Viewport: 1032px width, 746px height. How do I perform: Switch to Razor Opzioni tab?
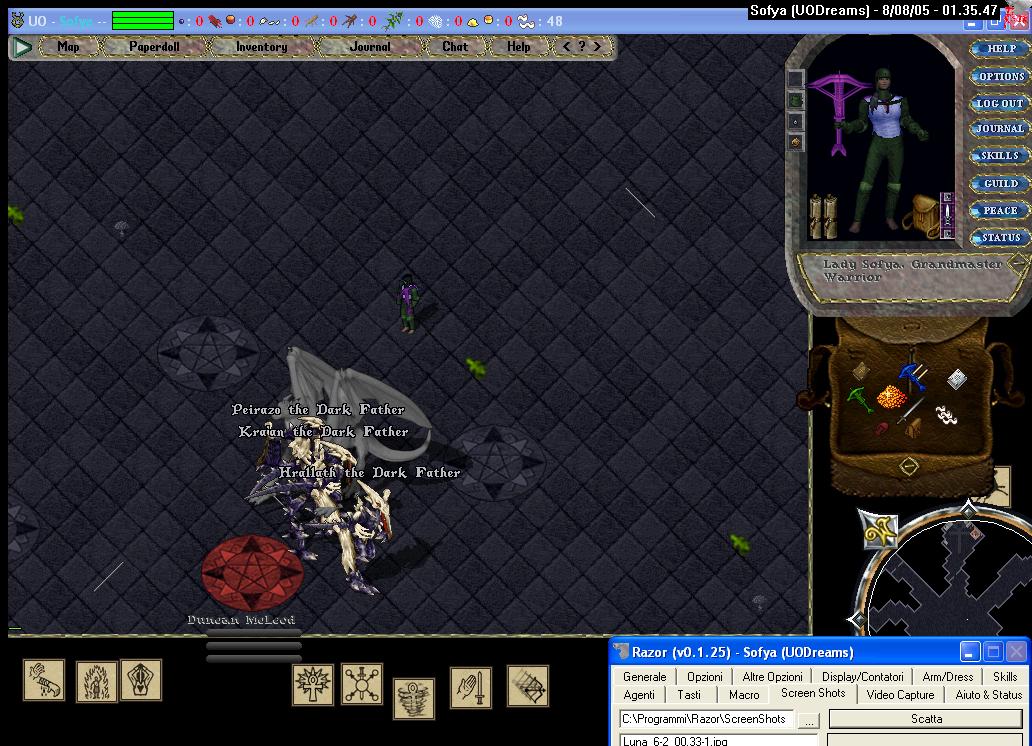704,676
